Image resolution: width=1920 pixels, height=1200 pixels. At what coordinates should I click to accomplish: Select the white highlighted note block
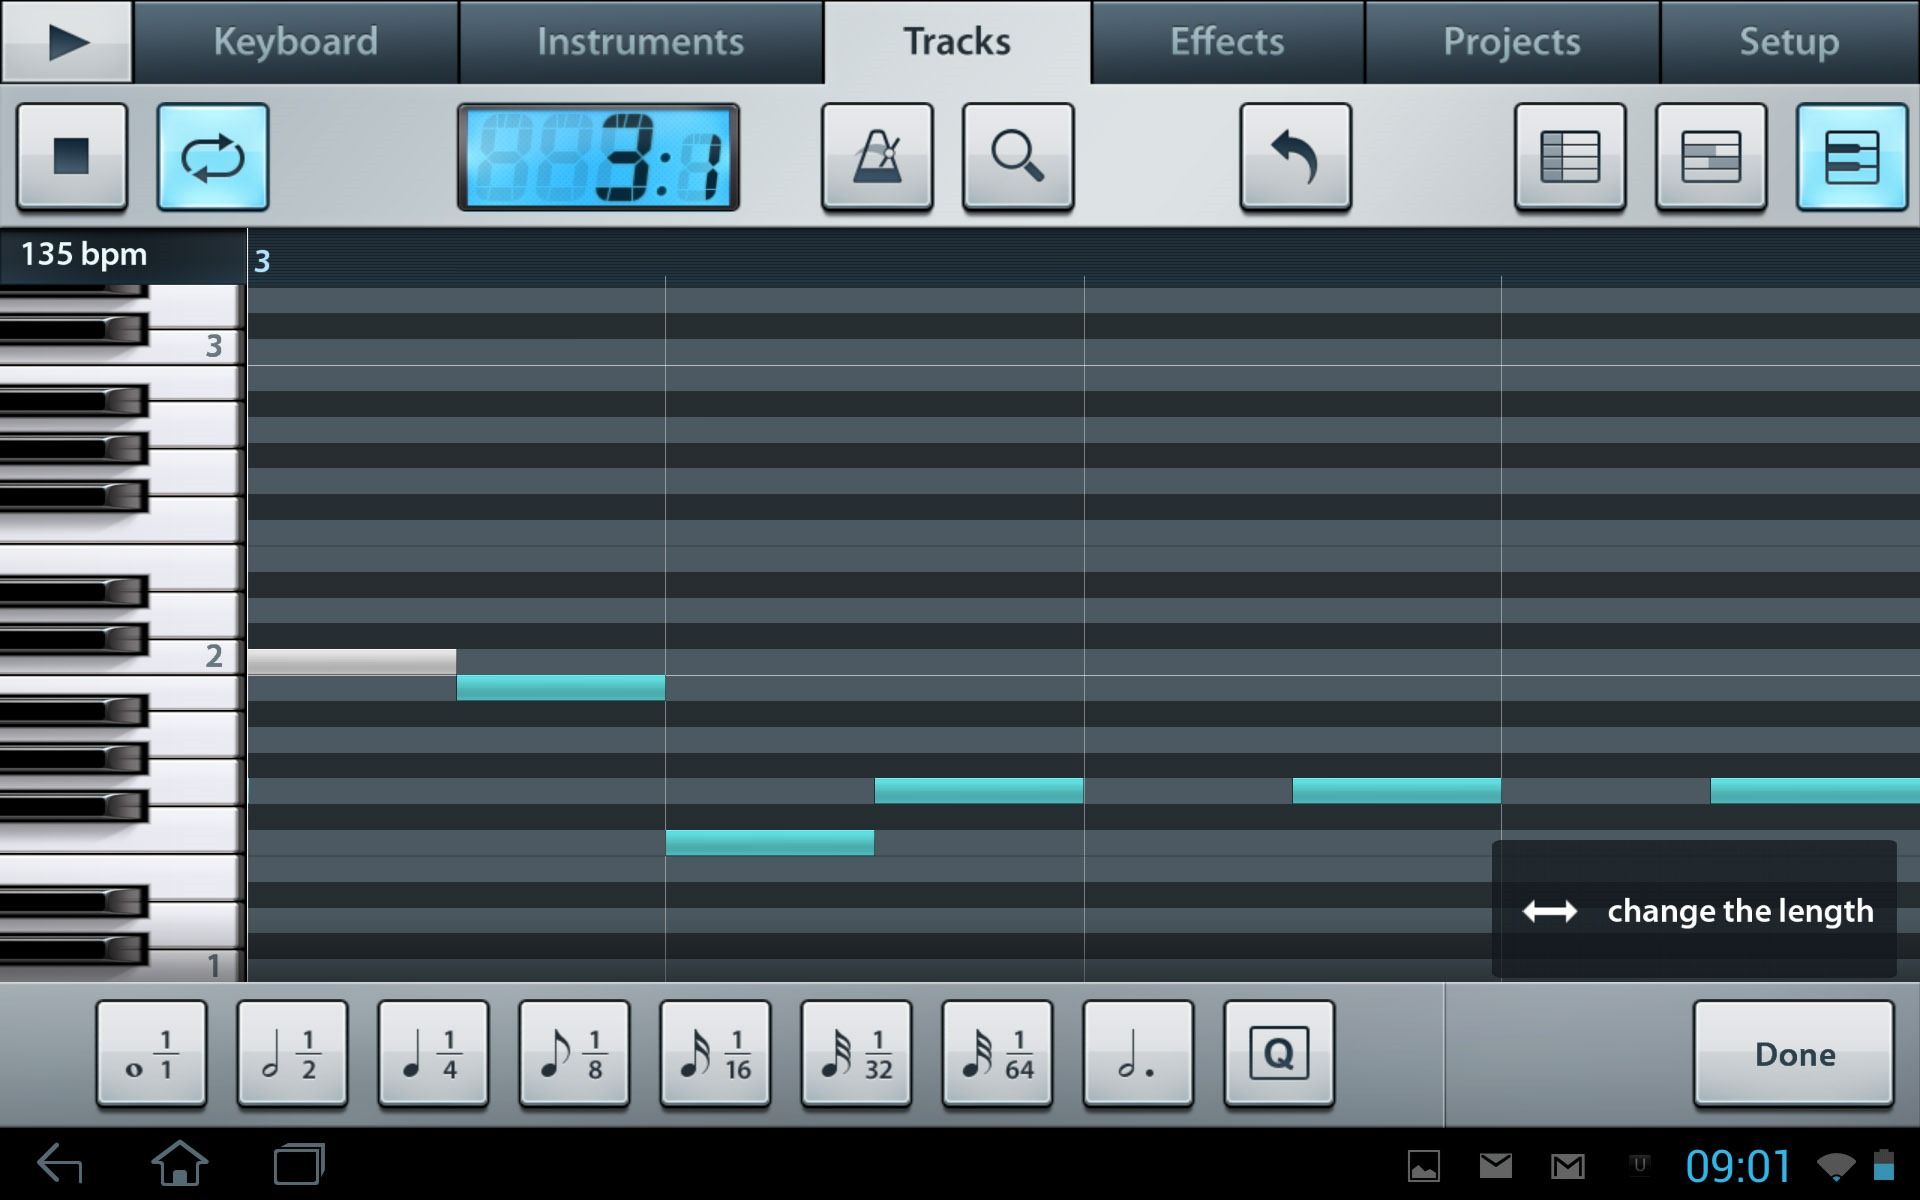click(x=352, y=661)
